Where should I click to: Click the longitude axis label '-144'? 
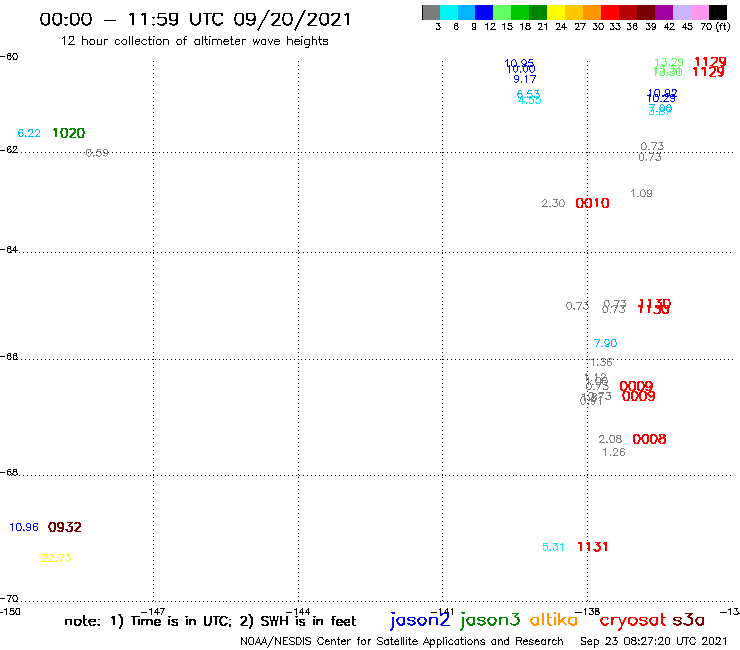coord(298,612)
